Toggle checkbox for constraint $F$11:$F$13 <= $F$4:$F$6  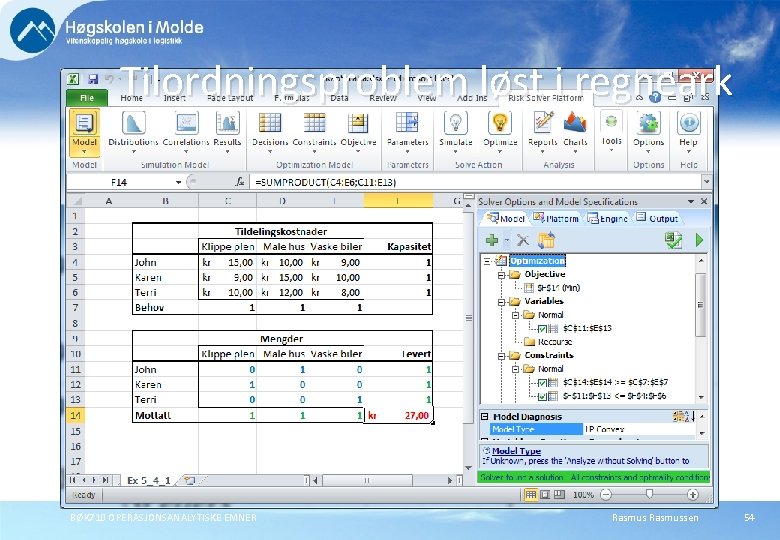543,396
